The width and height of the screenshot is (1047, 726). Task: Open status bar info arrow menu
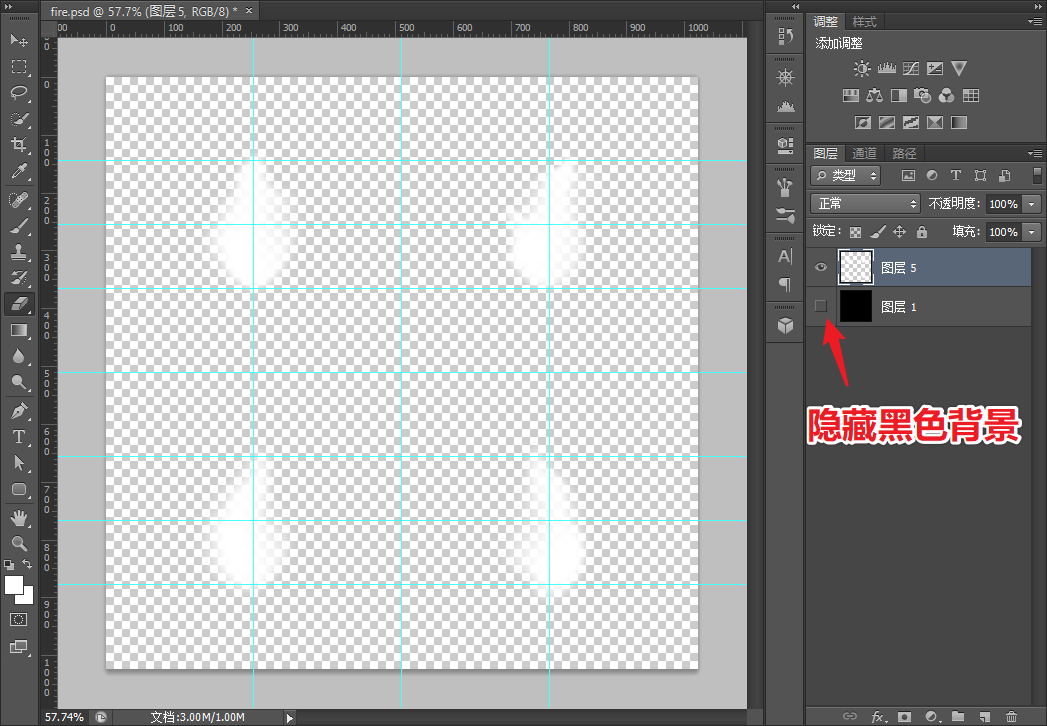289,718
